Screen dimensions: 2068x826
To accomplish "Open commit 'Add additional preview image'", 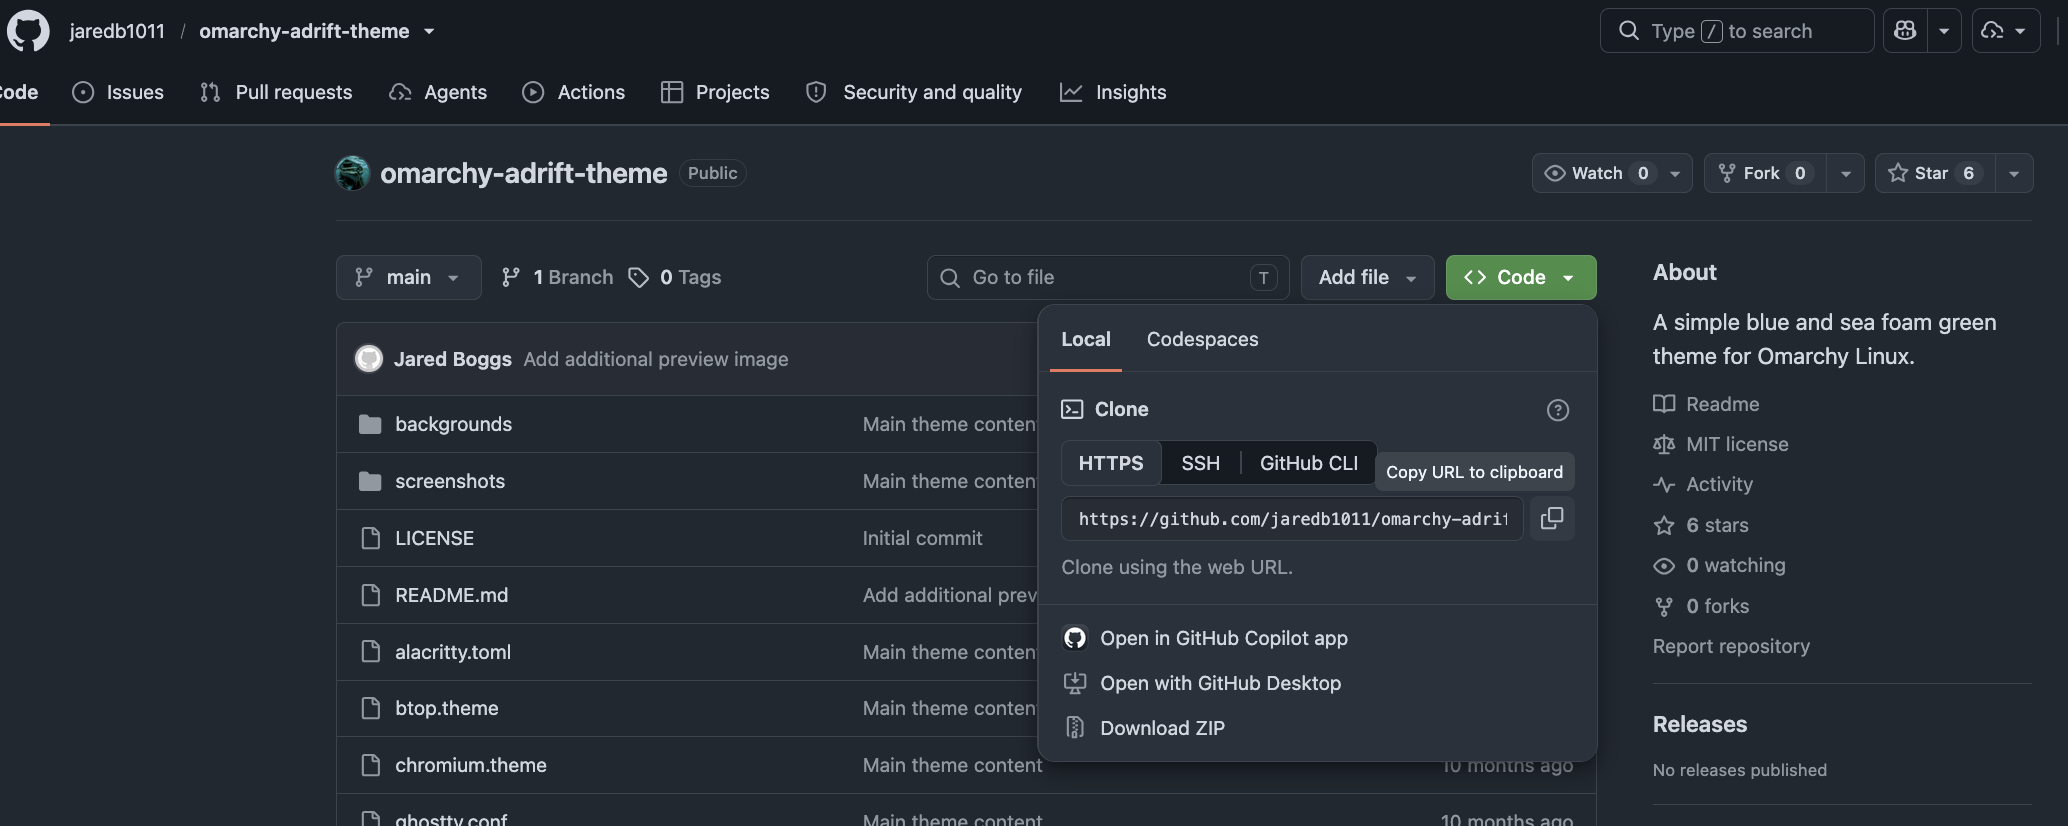I will (x=656, y=359).
